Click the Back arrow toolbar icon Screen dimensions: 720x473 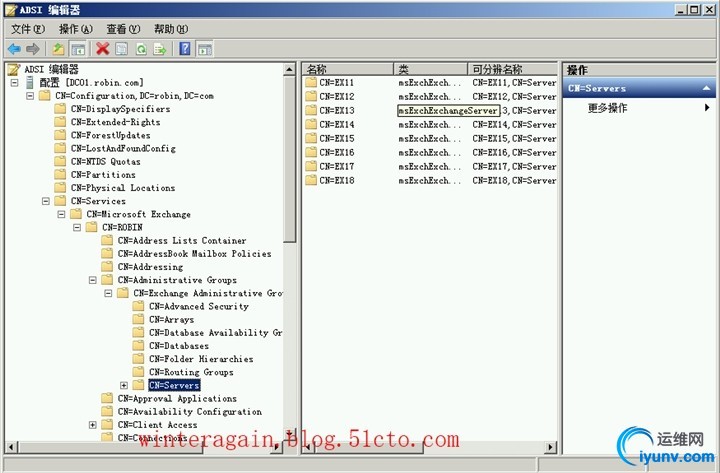click(x=14, y=49)
